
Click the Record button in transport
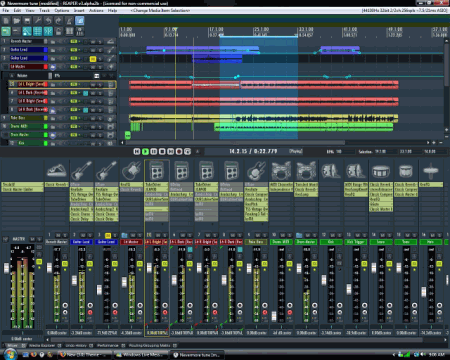[179, 151]
